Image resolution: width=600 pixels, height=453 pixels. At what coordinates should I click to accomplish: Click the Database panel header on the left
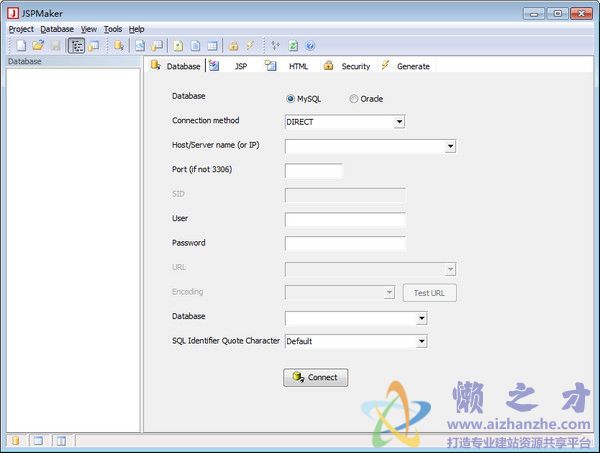click(73, 61)
